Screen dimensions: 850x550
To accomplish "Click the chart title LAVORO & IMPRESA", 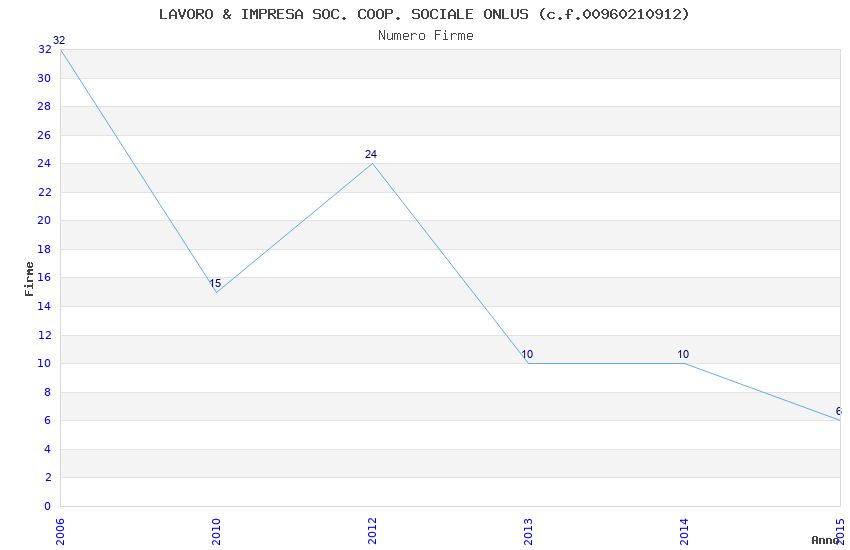I will (424, 14).
